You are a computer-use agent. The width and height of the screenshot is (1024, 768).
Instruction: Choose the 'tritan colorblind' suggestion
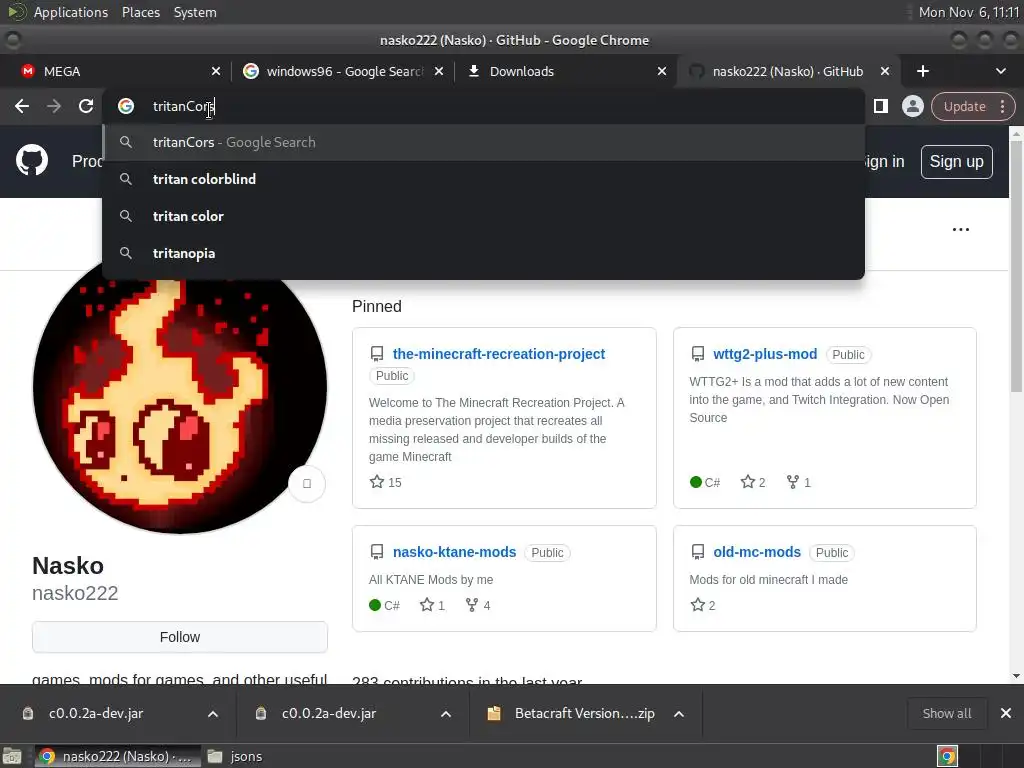point(483,179)
